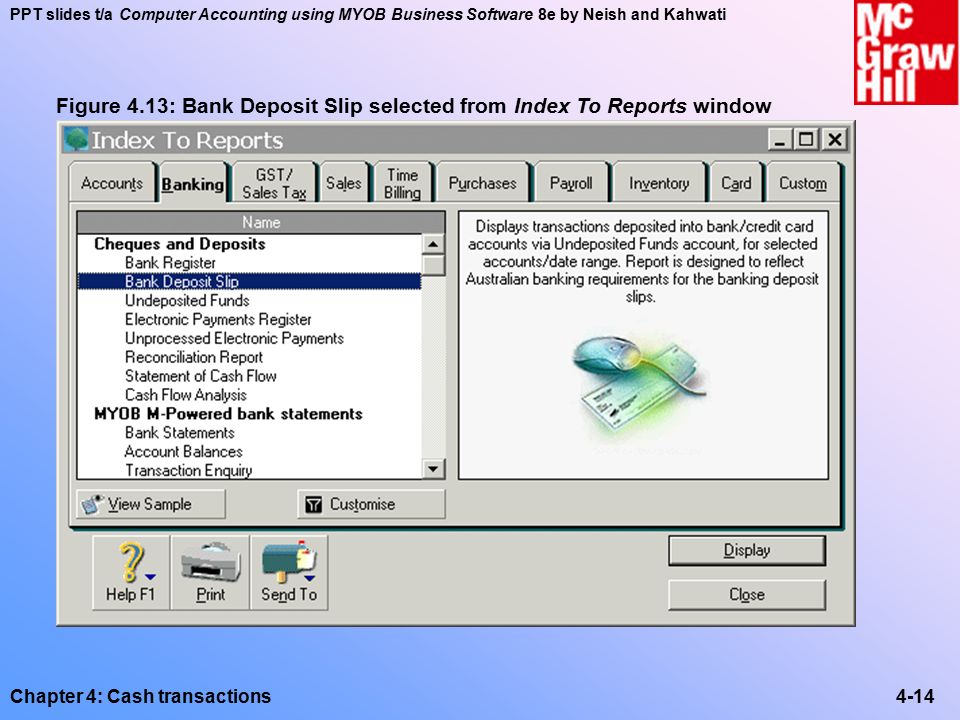Maximize the Index To Reports window
Image resolution: width=960 pixels, height=720 pixels.
(806, 140)
